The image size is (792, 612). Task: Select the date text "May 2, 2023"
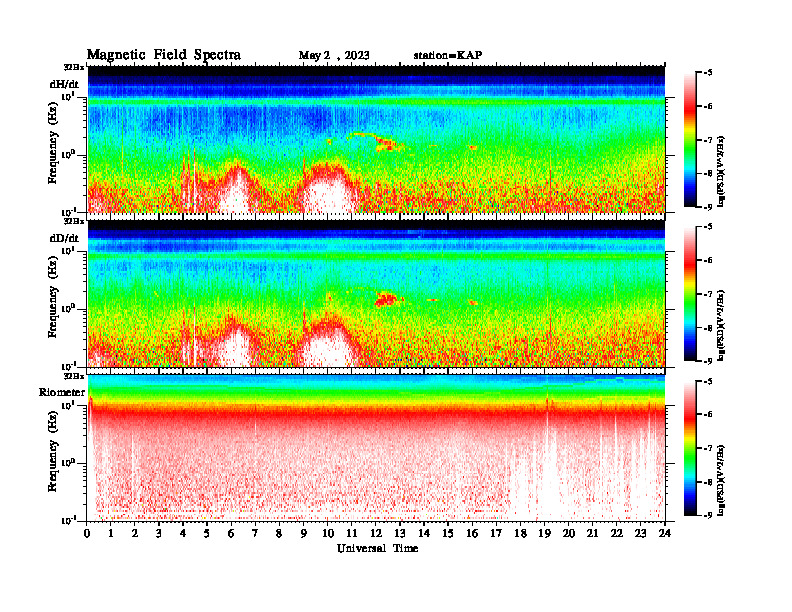tap(334, 55)
